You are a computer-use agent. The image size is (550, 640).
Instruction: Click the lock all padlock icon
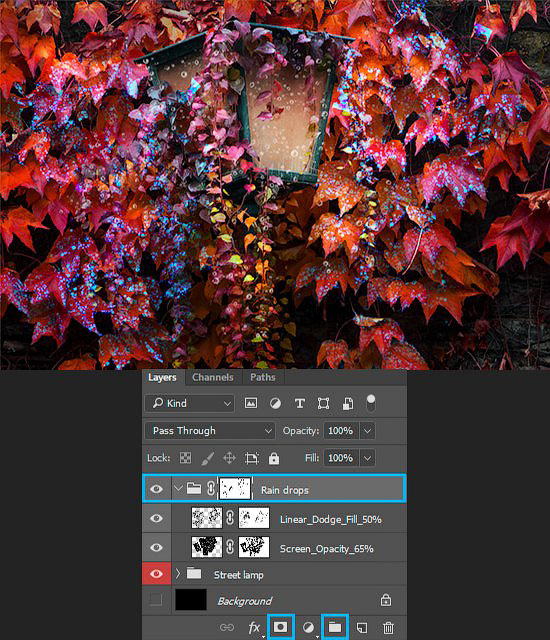274,458
